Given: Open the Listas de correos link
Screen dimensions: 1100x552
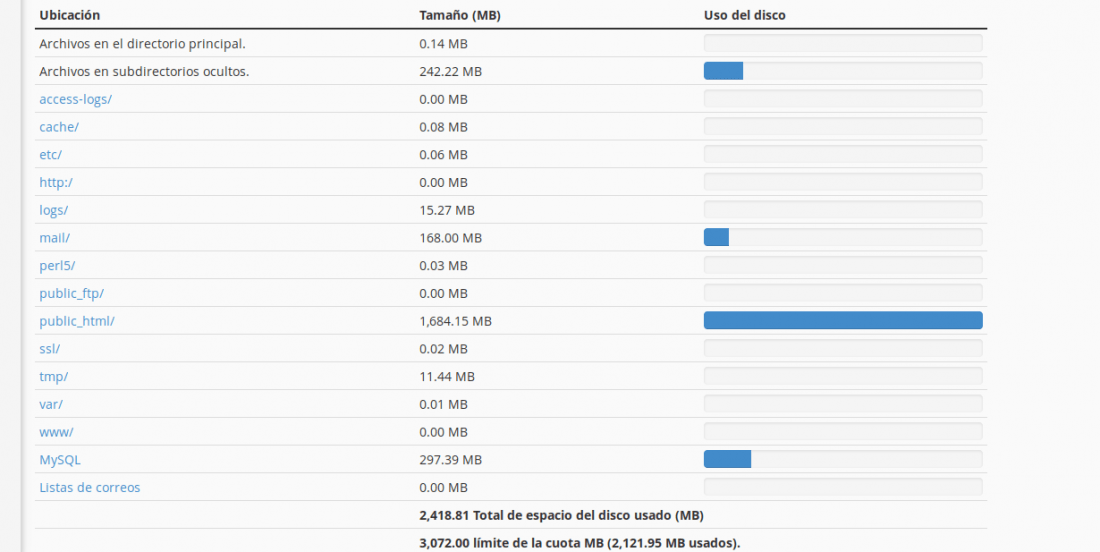Looking at the screenshot, I should coord(90,487).
